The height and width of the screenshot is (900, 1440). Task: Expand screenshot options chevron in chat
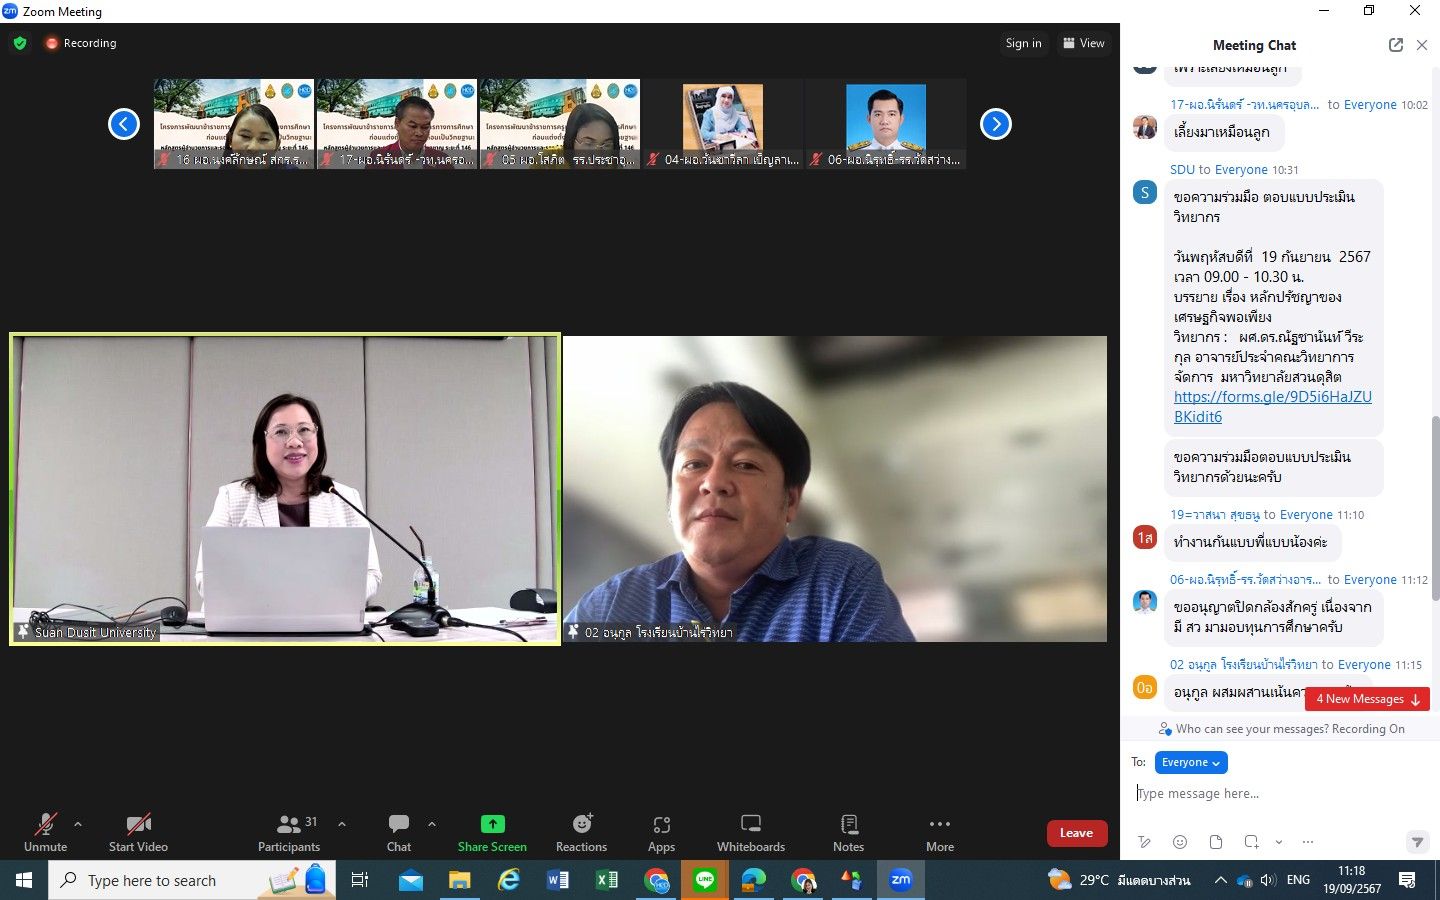point(1279,842)
